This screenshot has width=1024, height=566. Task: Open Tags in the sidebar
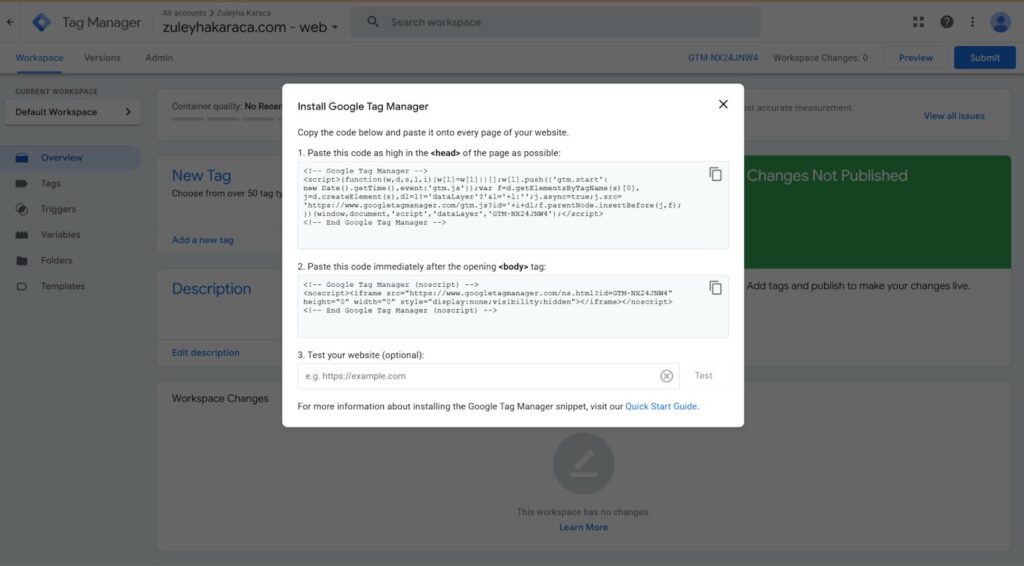(x=50, y=183)
